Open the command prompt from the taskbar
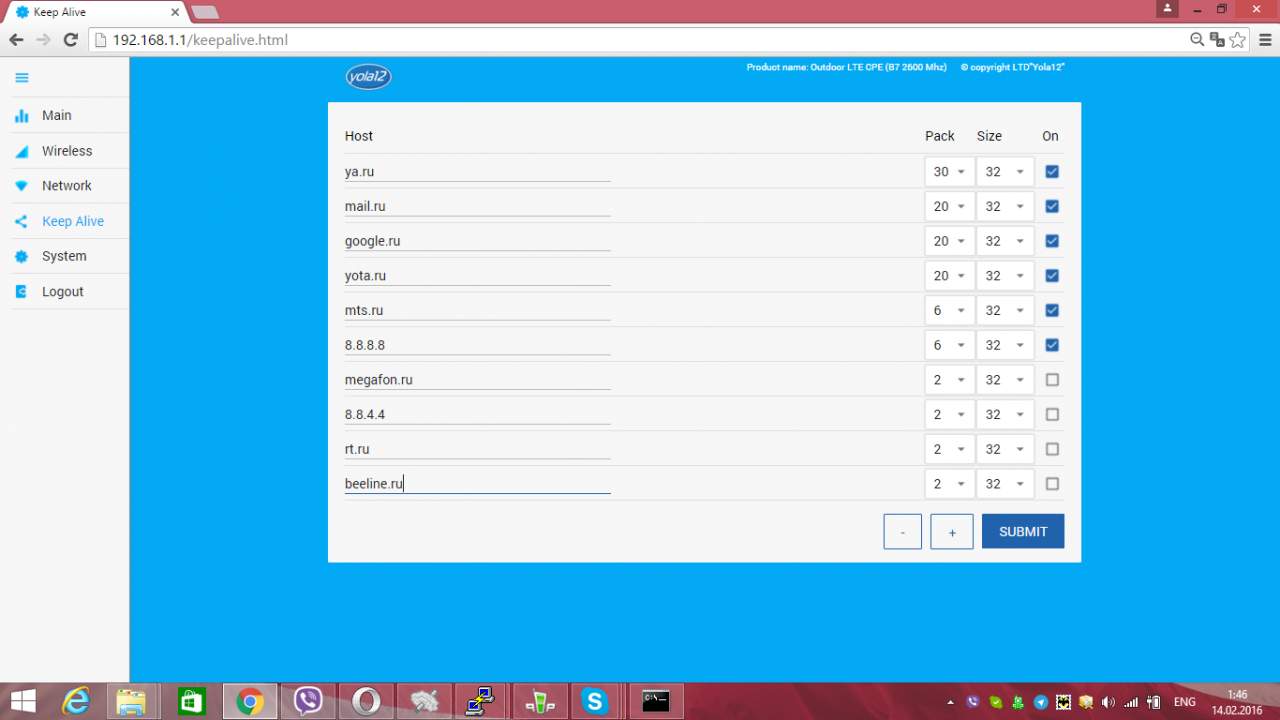 655,701
